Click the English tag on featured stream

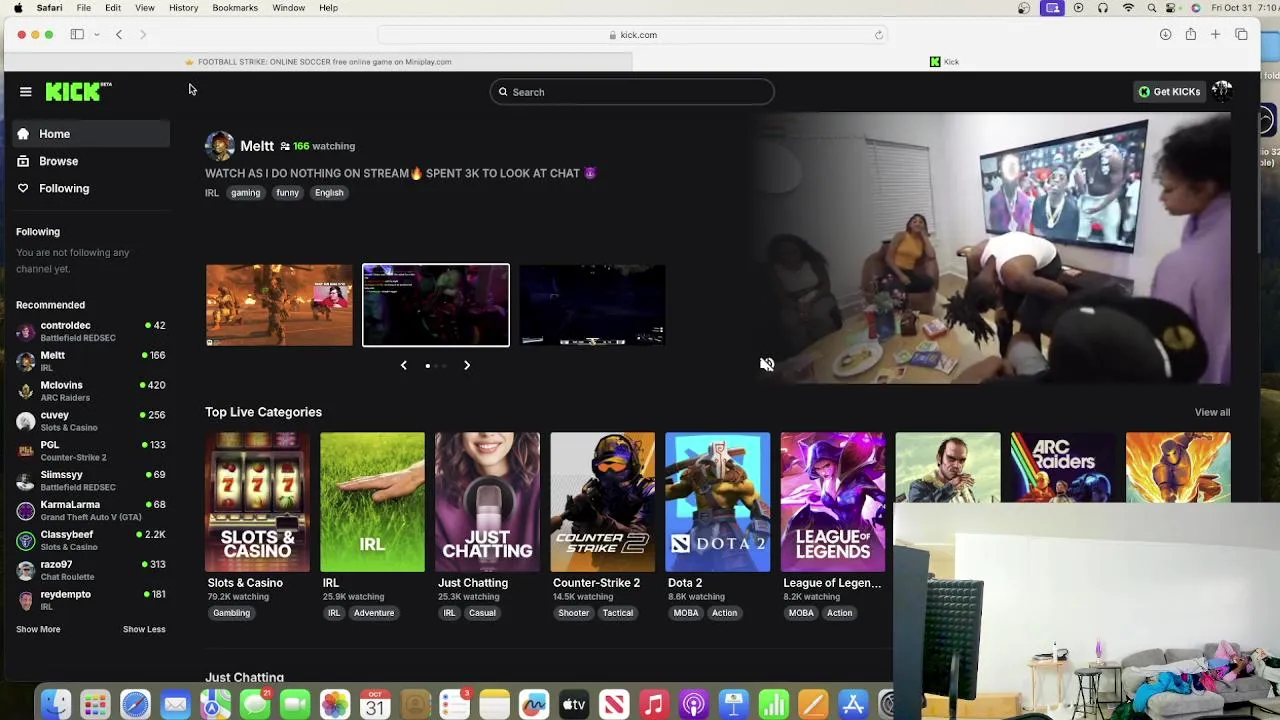click(329, 193)
